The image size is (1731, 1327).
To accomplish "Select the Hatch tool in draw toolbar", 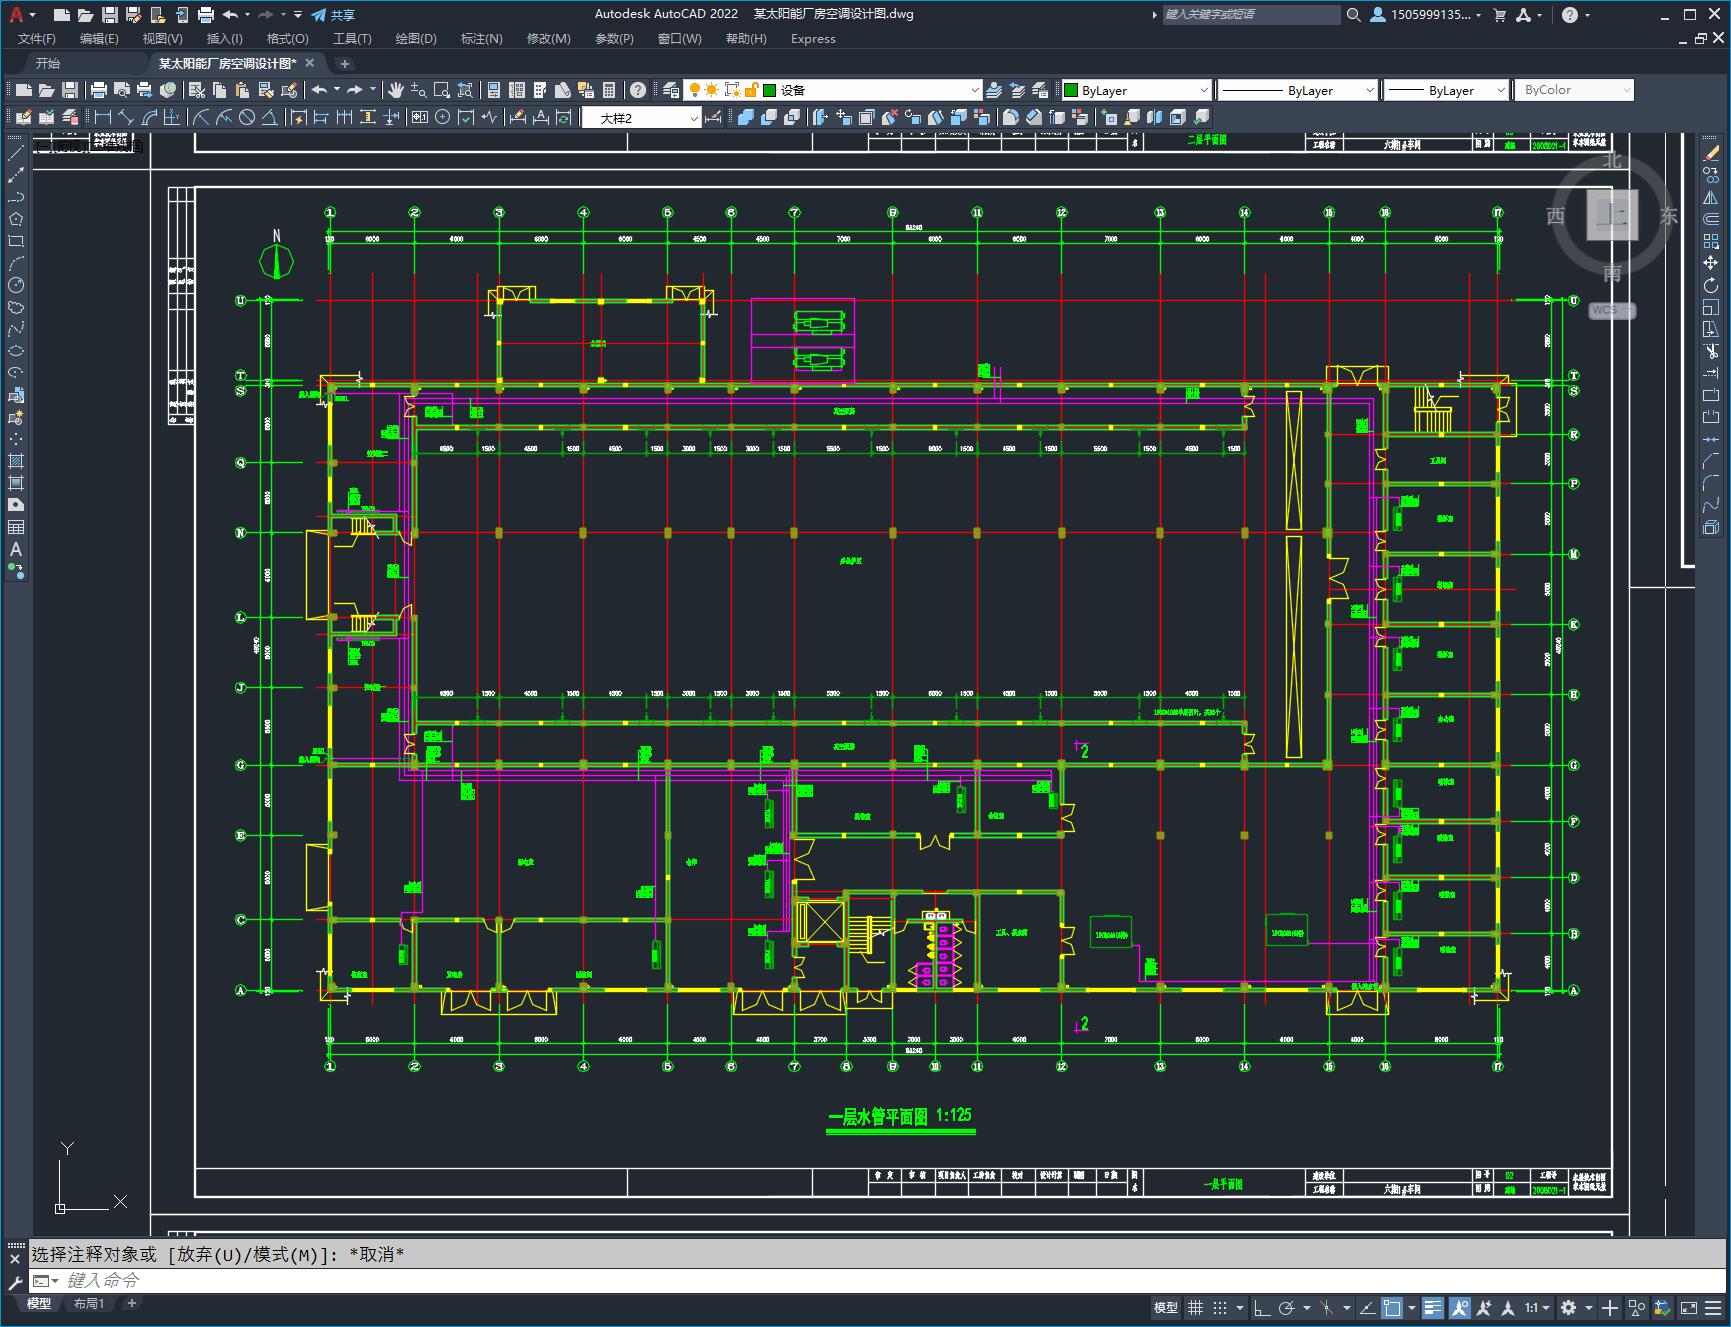I will tap(16, 462).
